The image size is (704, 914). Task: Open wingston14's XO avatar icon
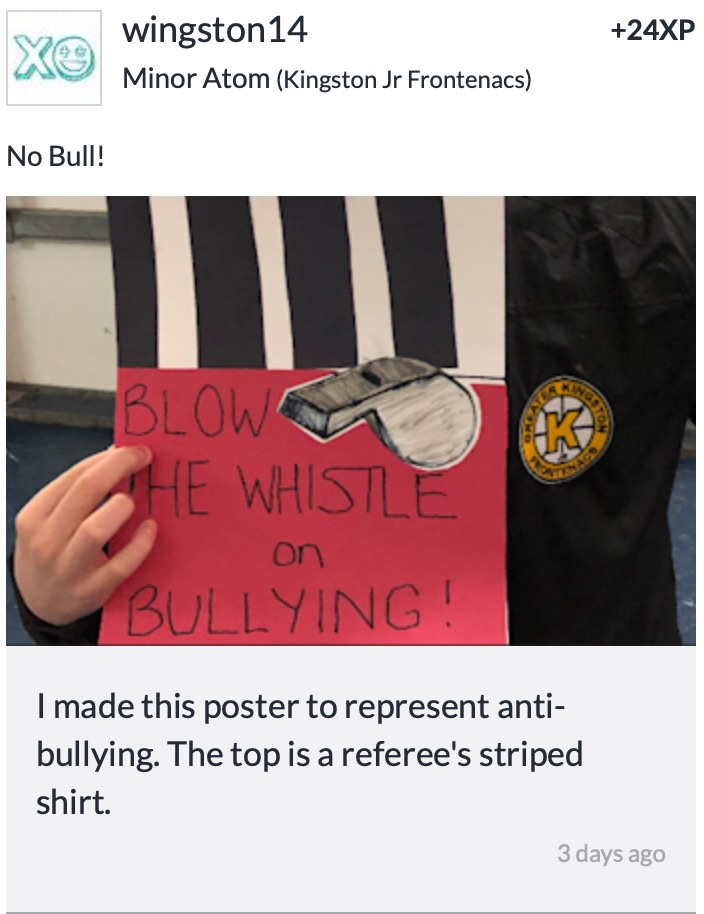(x=54, y=58)
